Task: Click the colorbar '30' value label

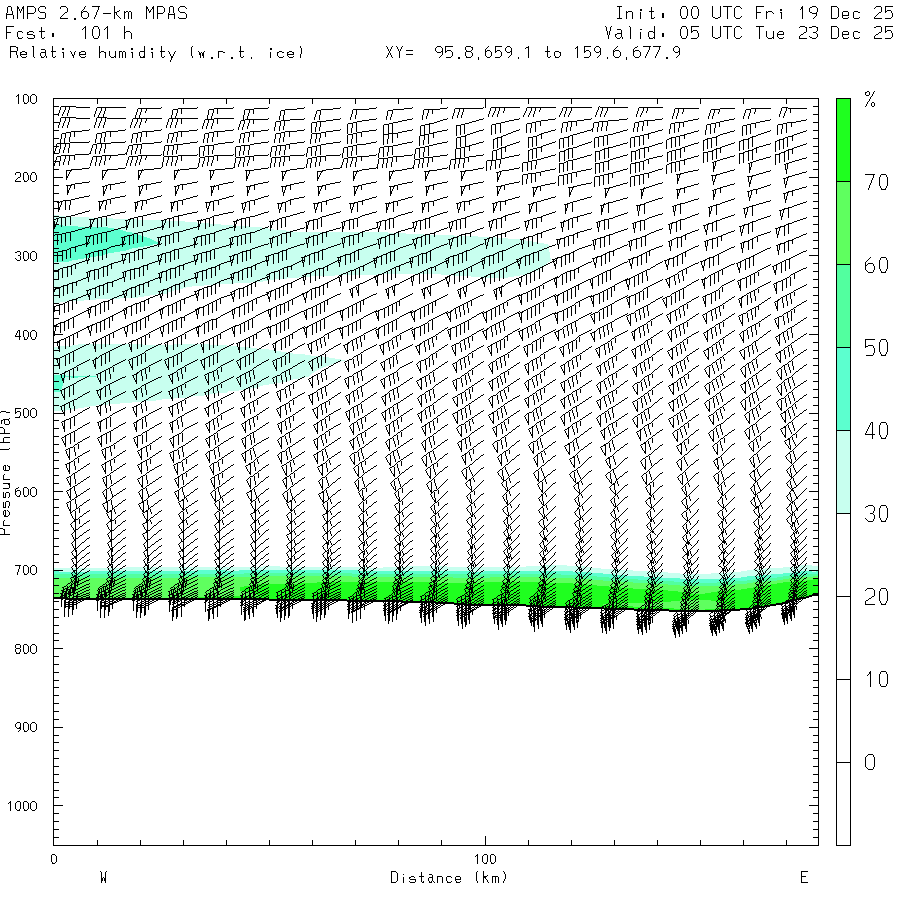Action: point(876,514)
